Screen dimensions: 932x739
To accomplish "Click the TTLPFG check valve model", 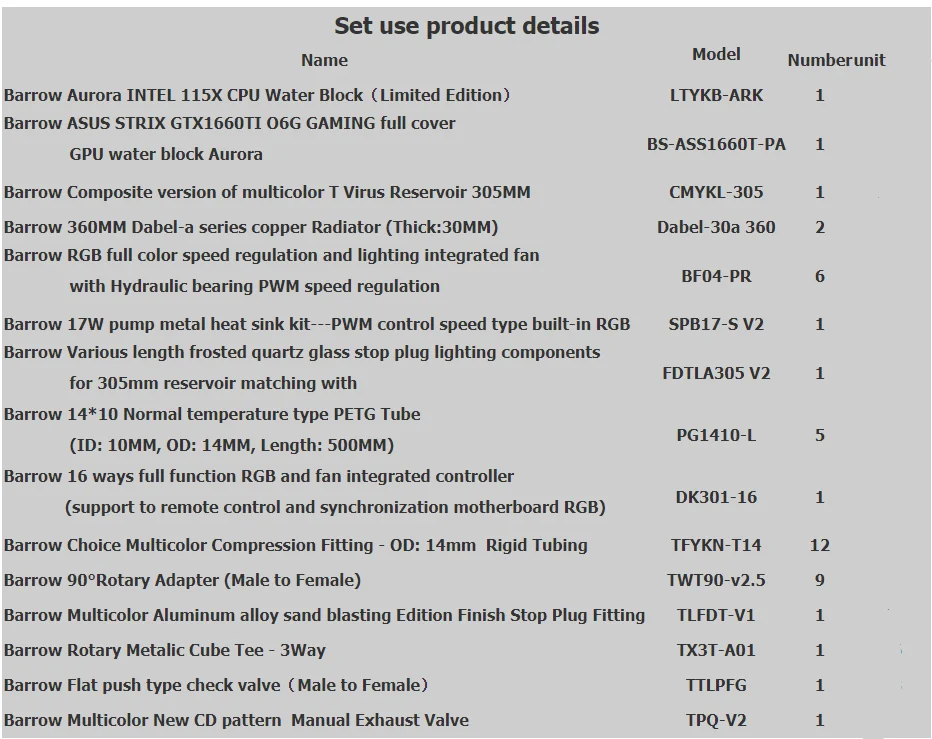I will [716, 685].
